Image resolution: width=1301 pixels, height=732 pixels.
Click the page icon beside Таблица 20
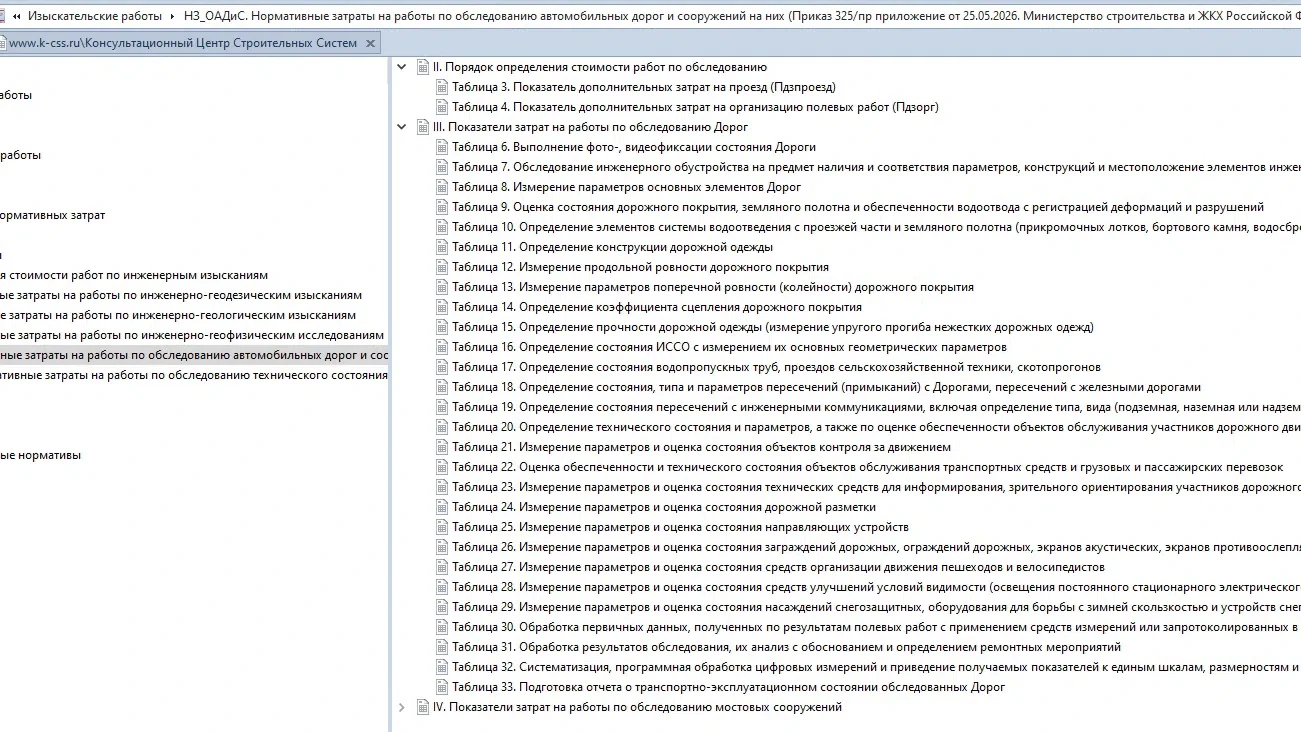pyautogui.click(x=442, y=427)
